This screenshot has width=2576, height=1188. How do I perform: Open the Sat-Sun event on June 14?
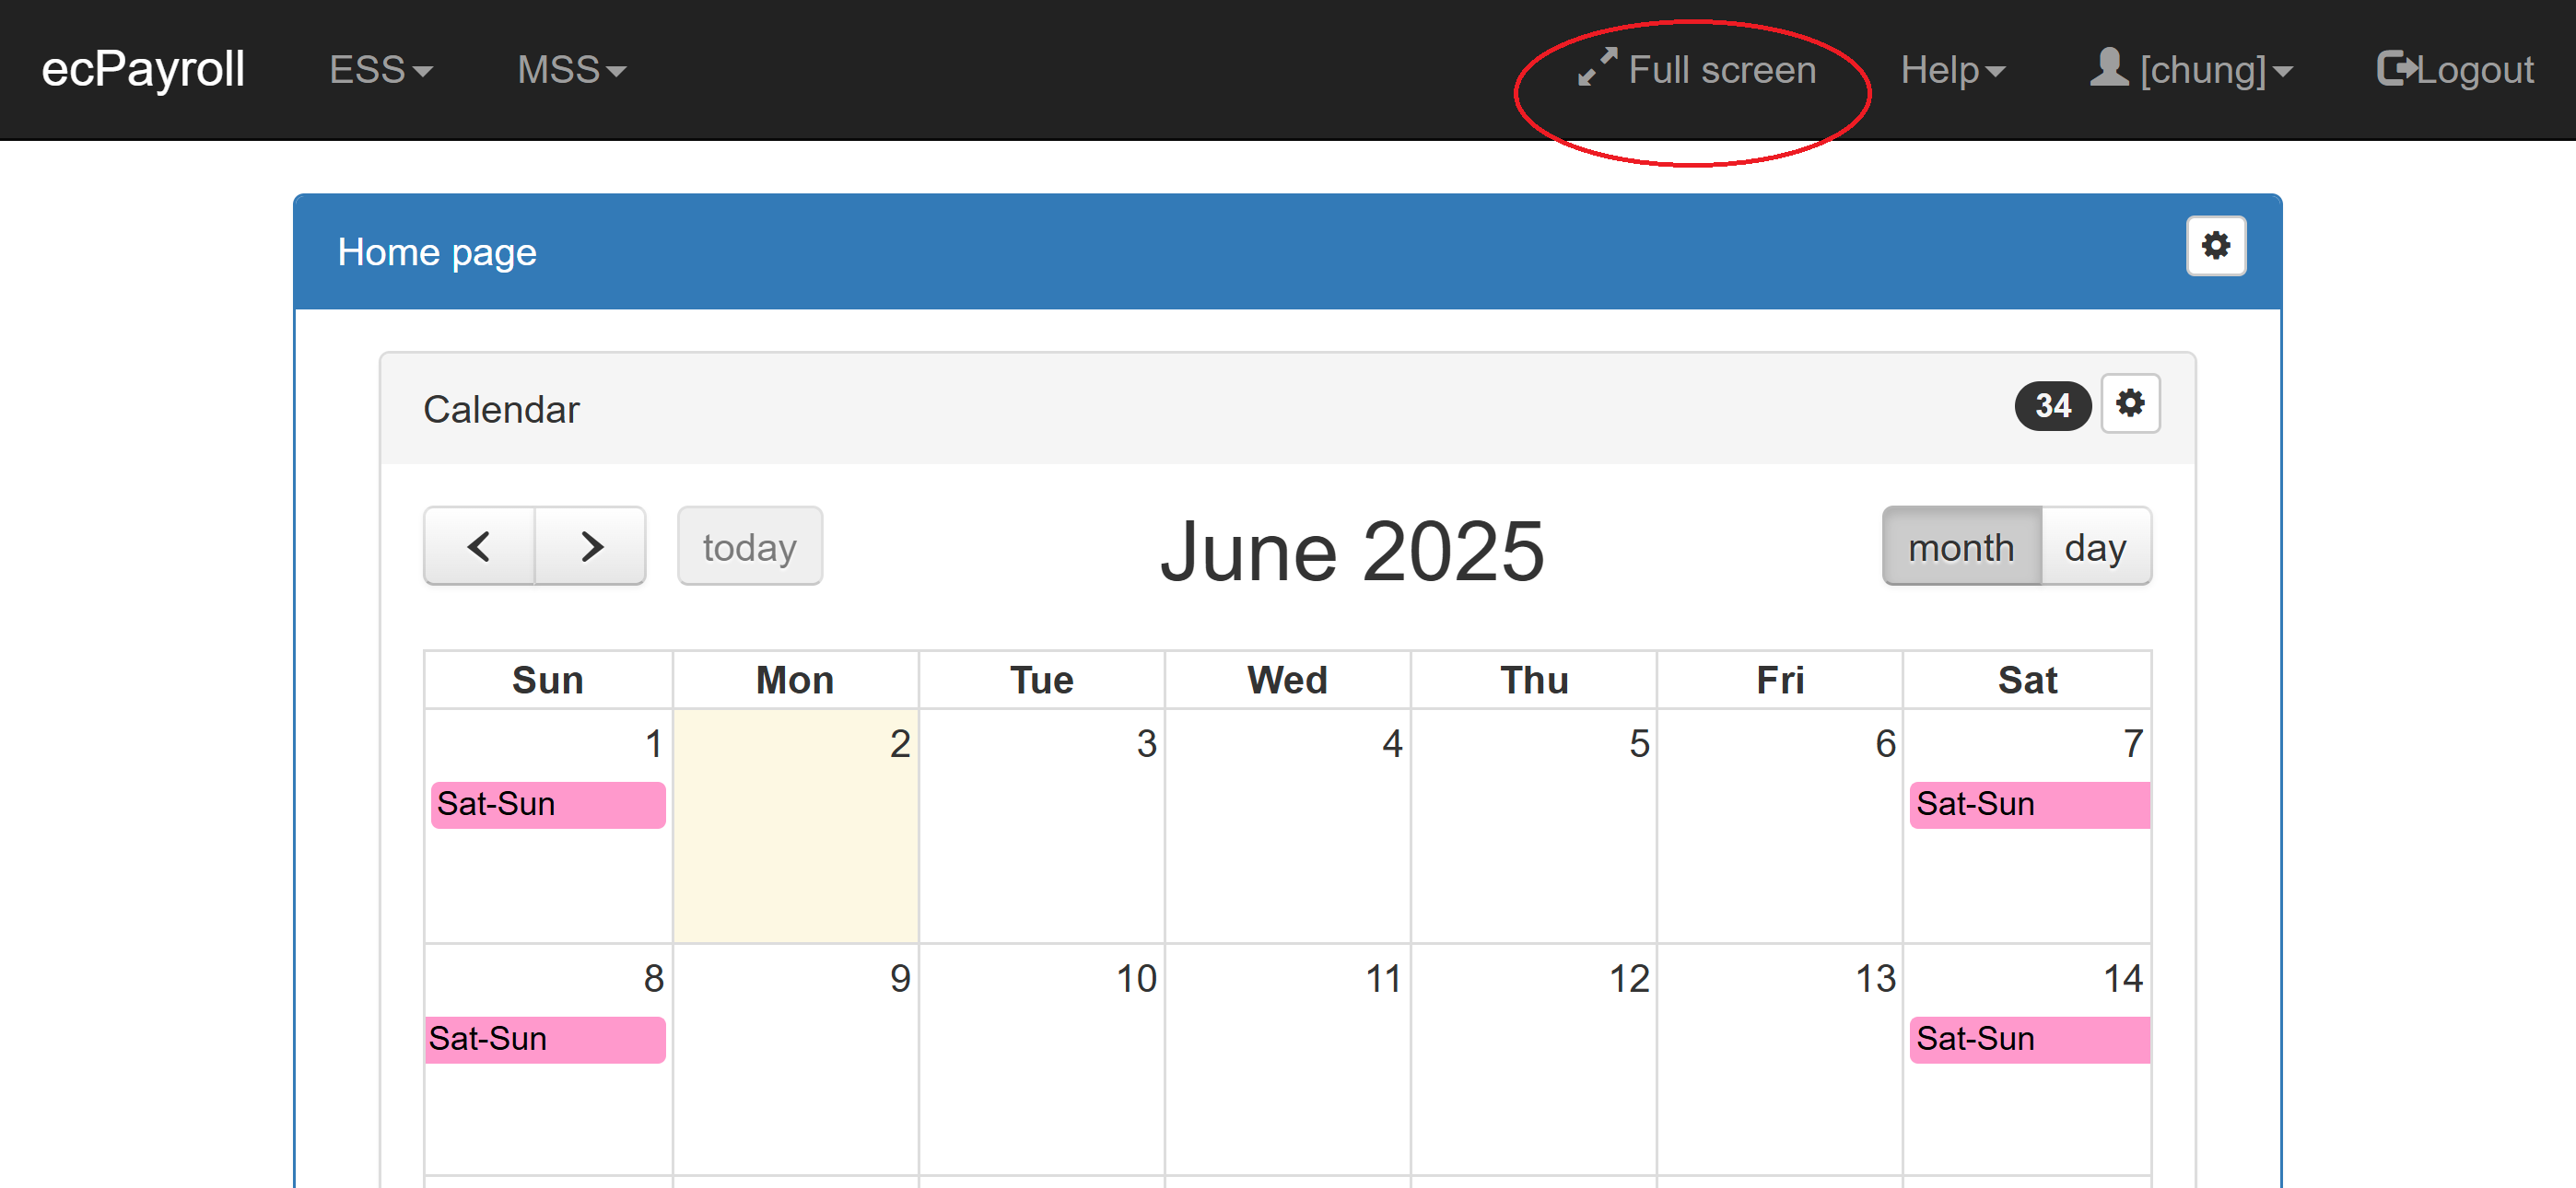pyautogui.click(x=2028, y=1039)
